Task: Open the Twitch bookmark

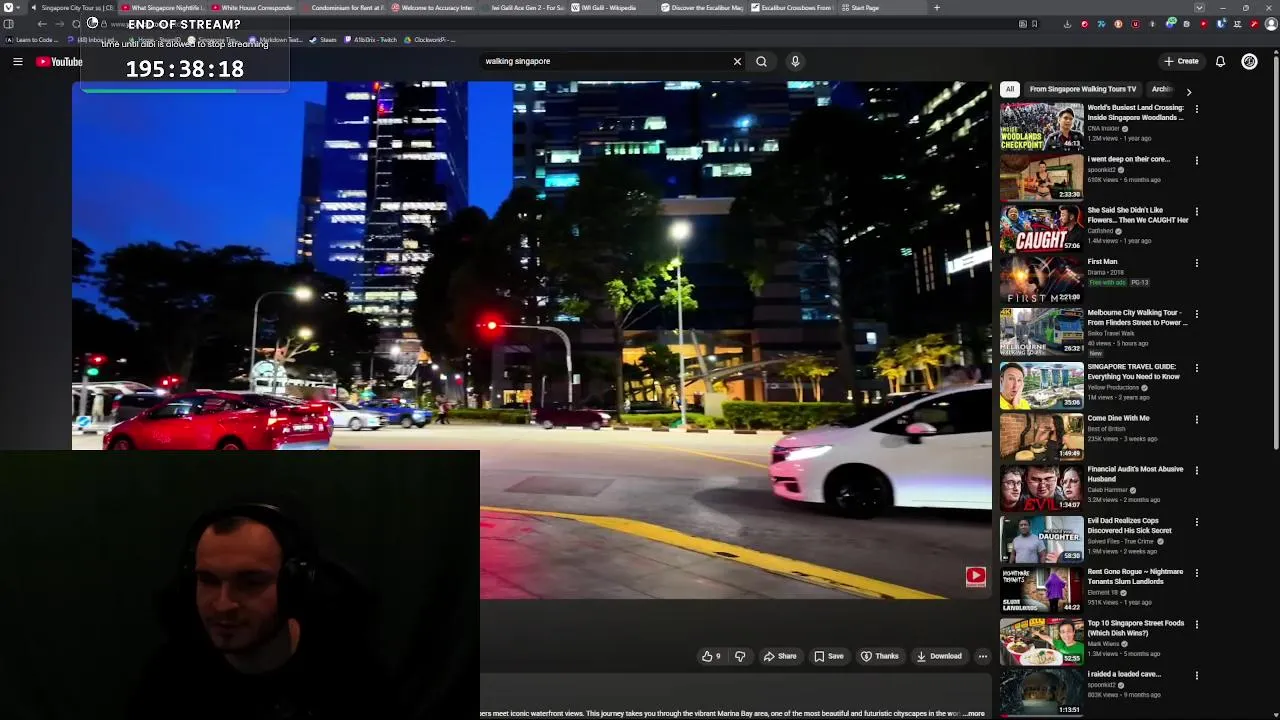Action: coord(370,40)
